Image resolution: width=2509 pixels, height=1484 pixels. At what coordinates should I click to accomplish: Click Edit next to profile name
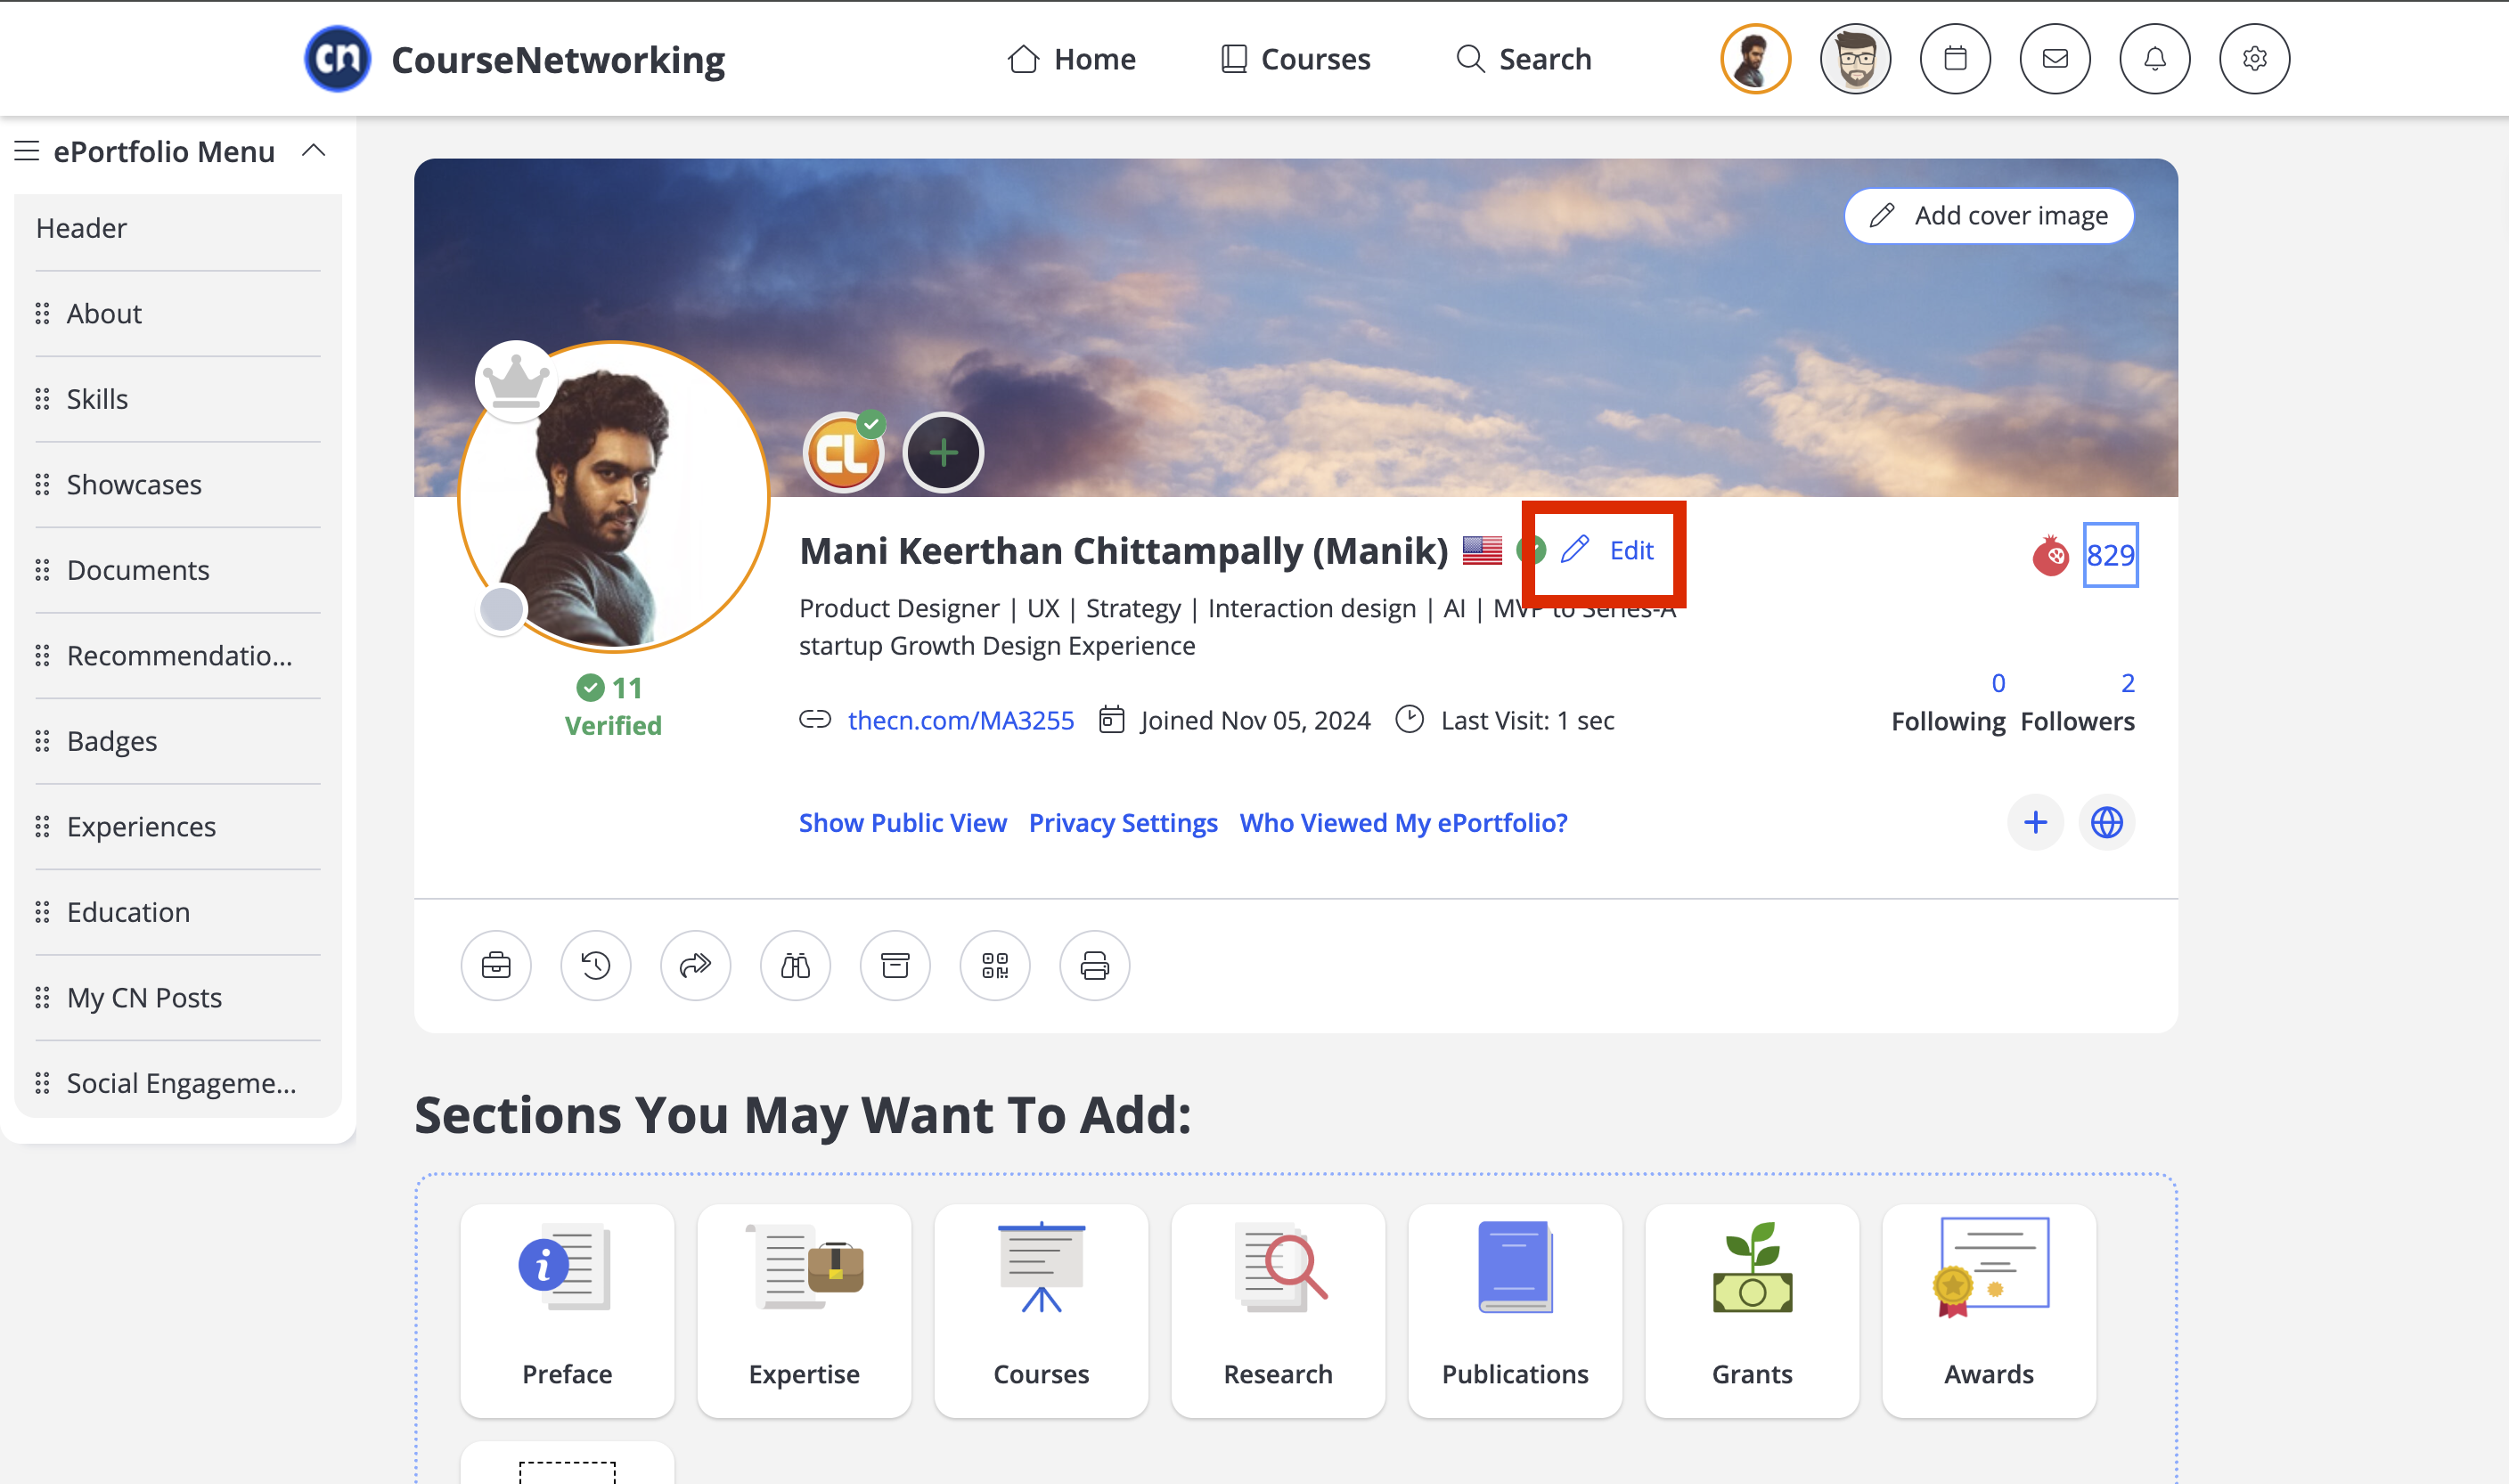click(1607, 550)
